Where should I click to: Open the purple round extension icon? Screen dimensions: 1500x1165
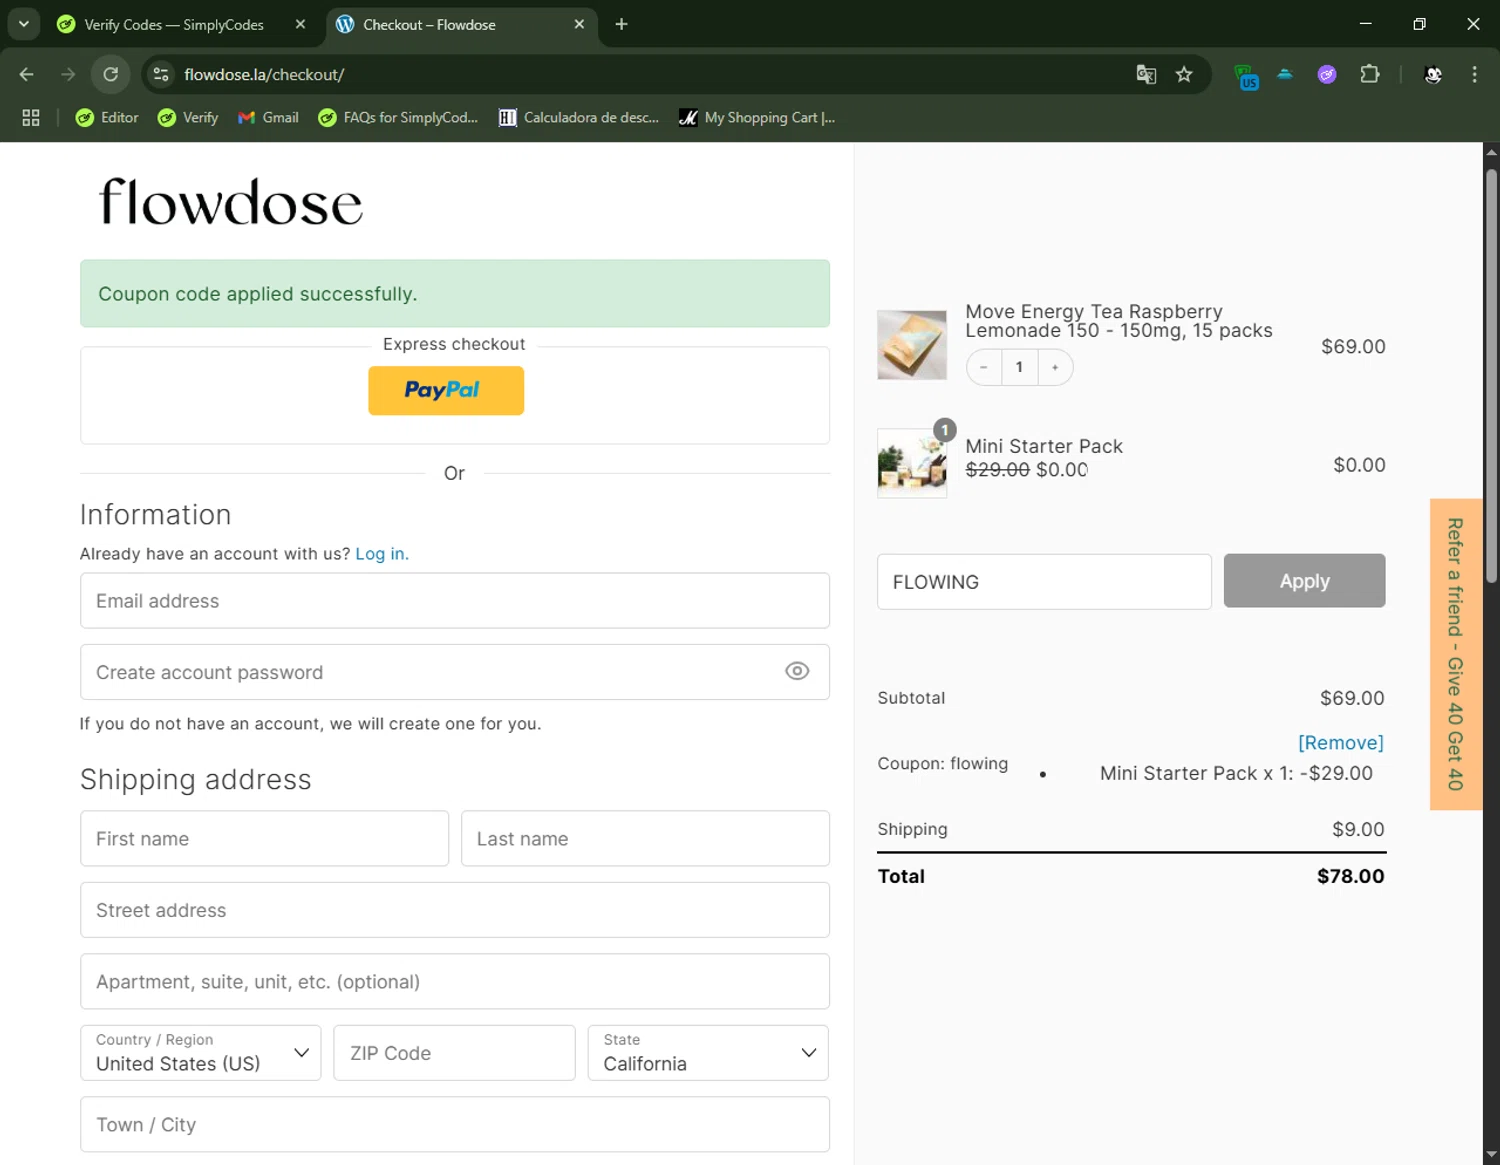(1327, 74)
